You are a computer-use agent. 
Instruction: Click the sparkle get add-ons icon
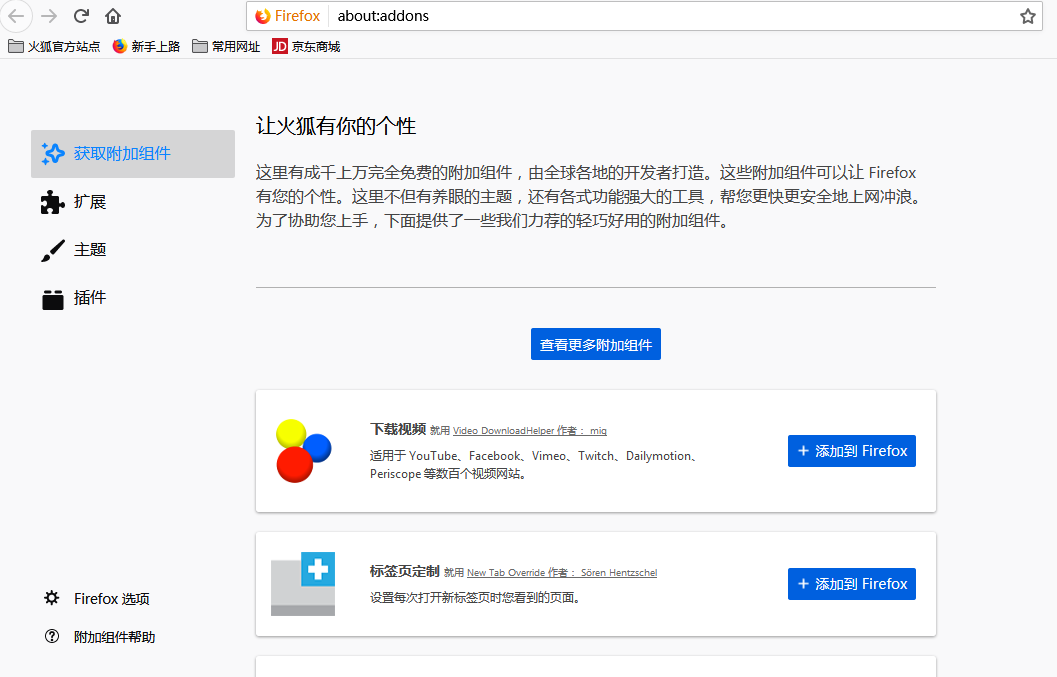(53, 154)
